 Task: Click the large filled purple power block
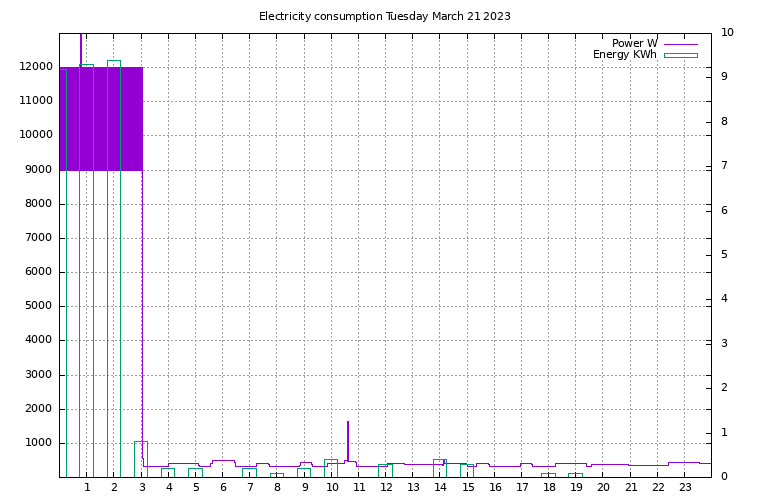(x=101, y=119)
